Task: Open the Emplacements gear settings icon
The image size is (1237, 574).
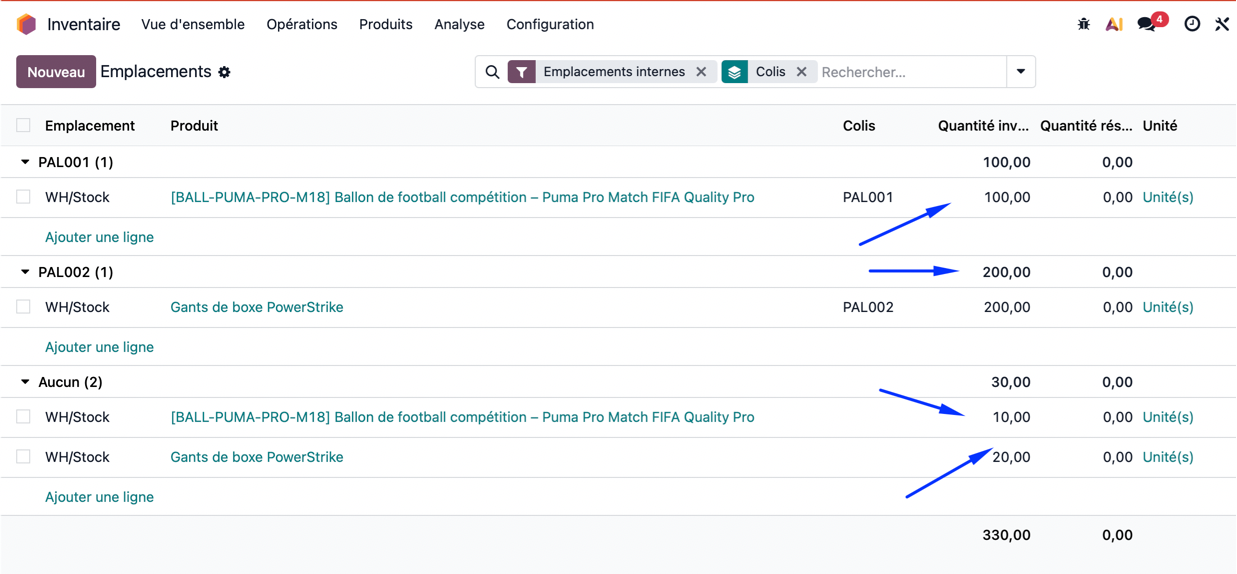Action: pos(225,72)
